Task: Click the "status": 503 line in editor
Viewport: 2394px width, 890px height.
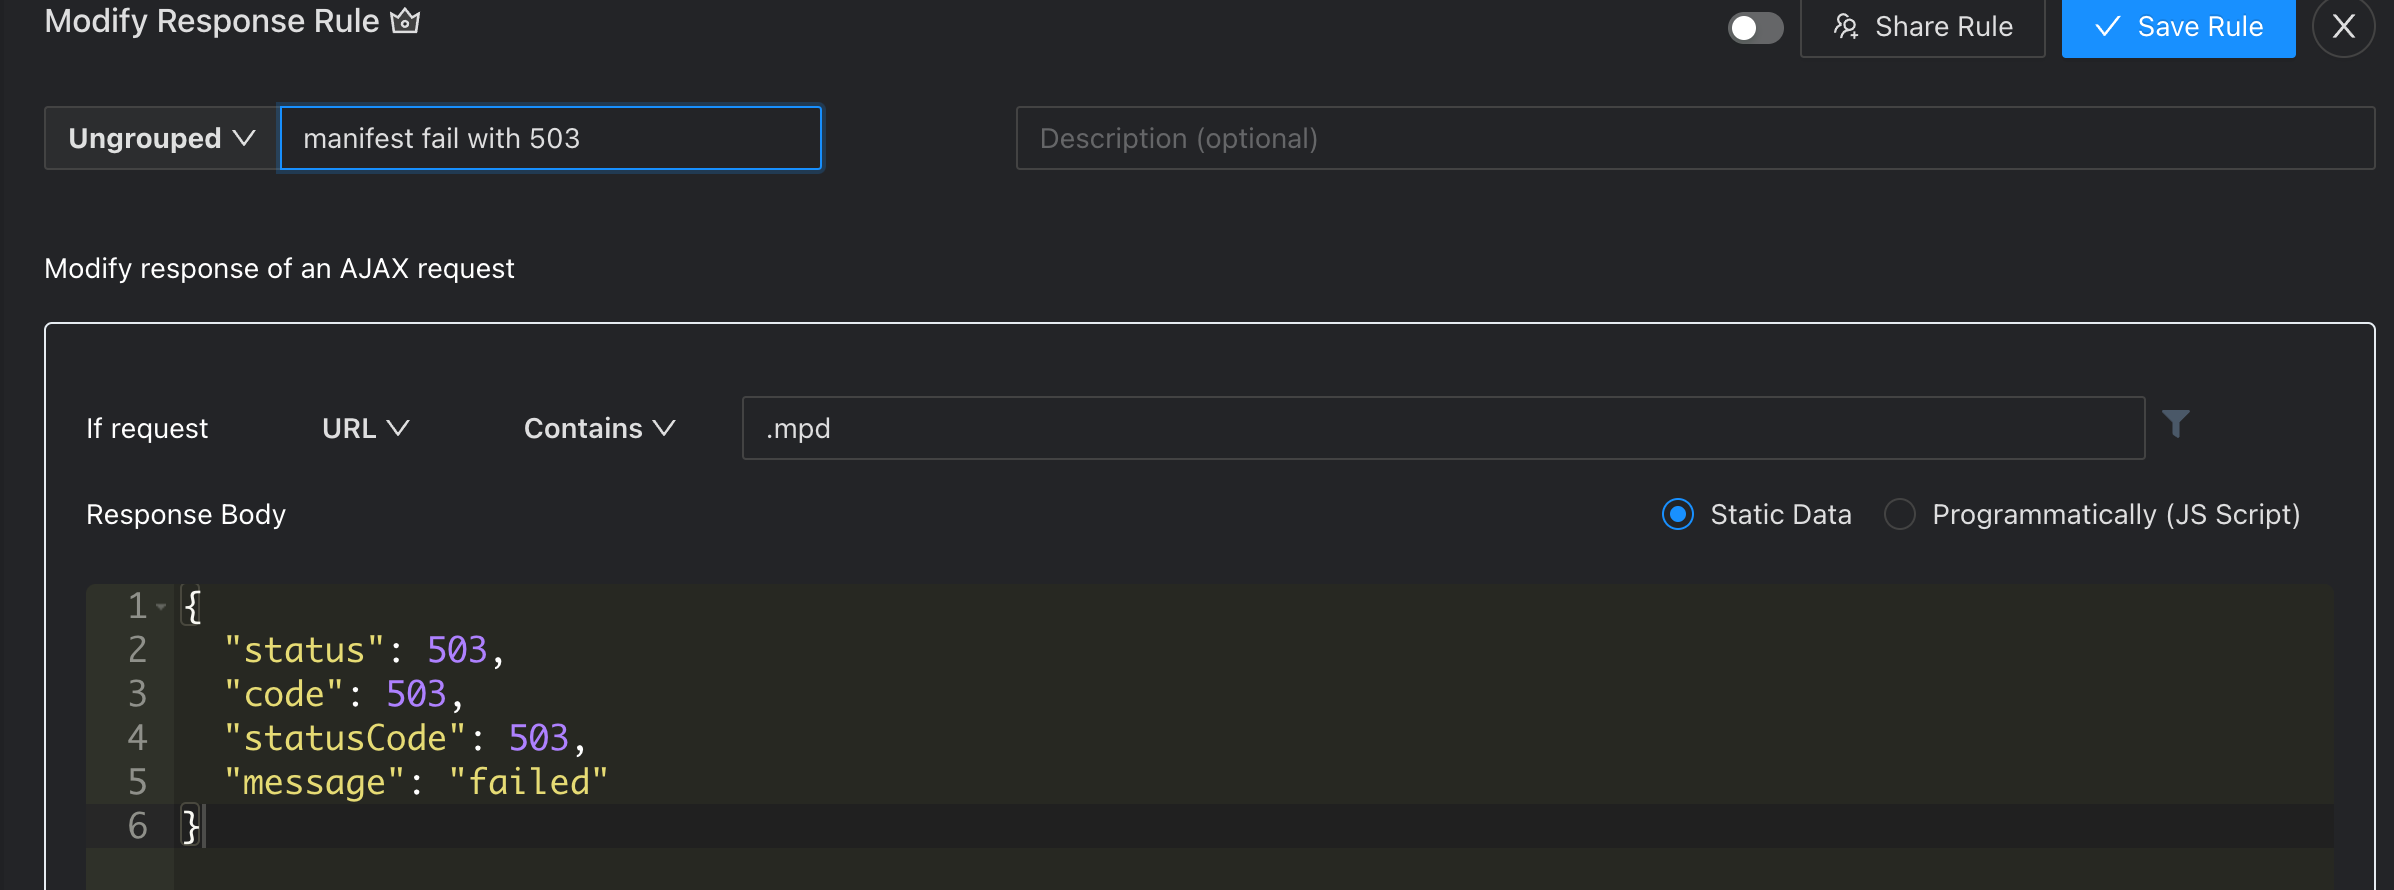Action: point(364,650)
